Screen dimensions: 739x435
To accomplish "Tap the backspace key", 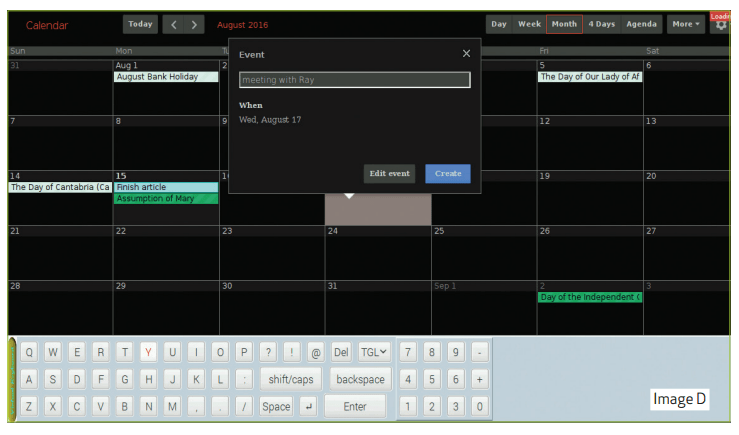I will [361, 379].
